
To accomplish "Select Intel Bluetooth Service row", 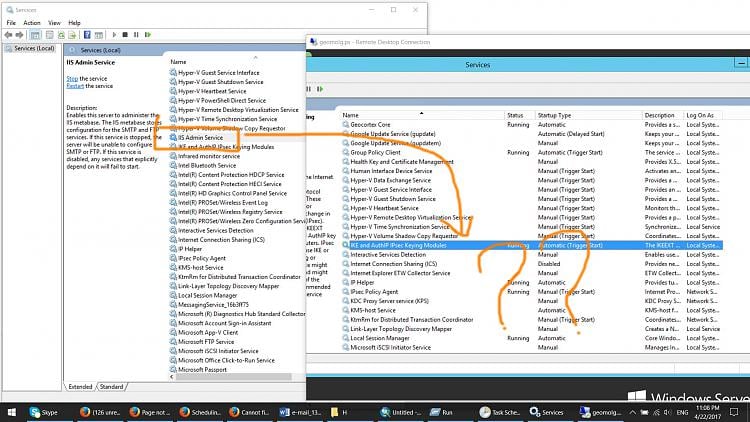I will [x=207, y=166].
